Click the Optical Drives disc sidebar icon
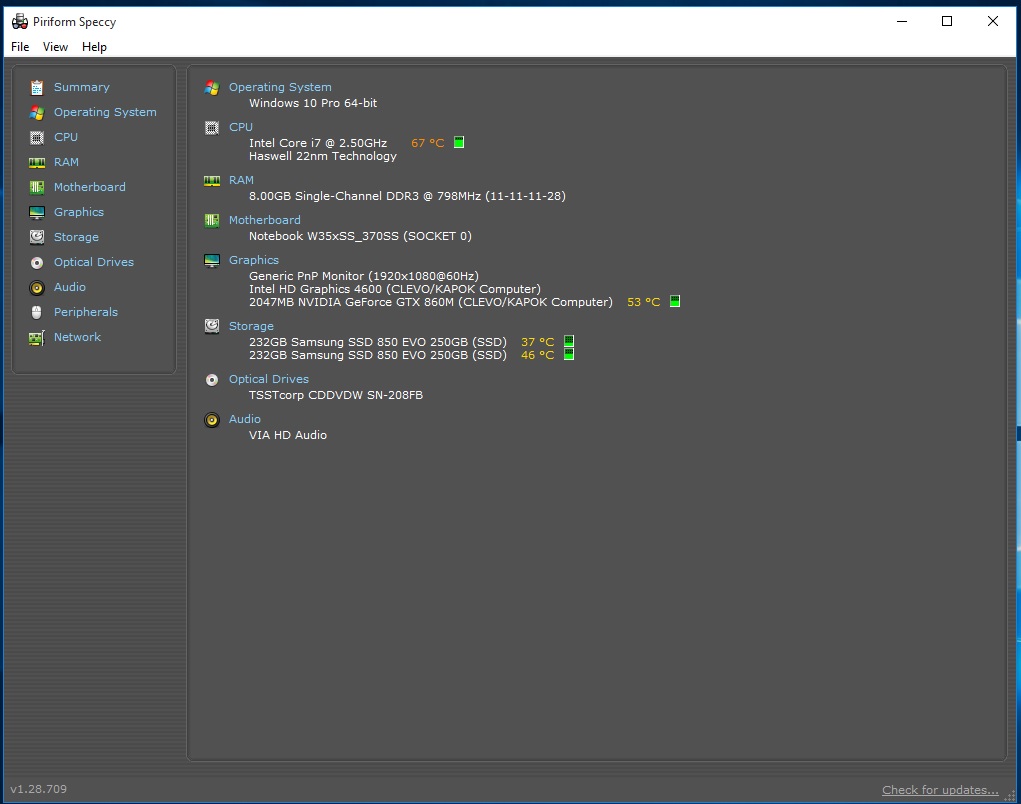The height and width of the screenshot is (804, 1021). [37, 262]
